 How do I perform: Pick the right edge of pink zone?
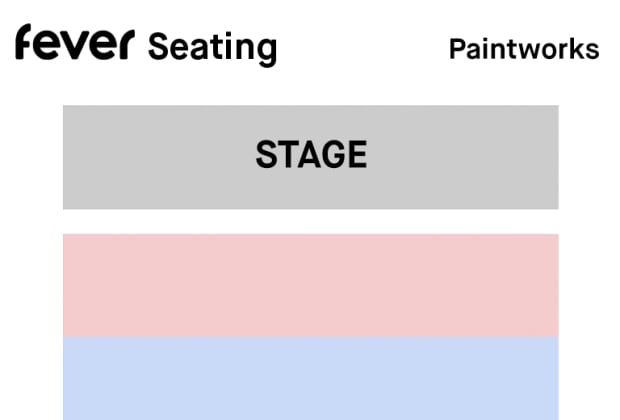click(x=556, y=286)
